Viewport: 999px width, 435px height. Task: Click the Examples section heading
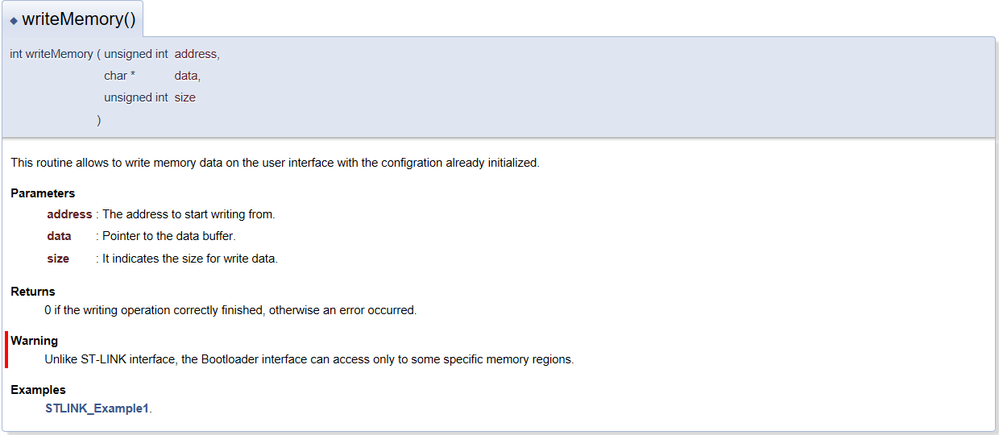click(38, 389)
